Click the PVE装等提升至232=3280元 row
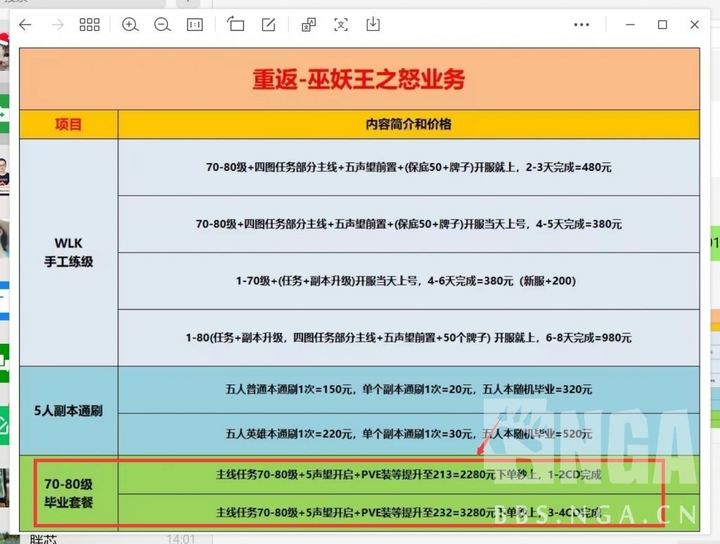720x544 pixels. tap(409, 512)
